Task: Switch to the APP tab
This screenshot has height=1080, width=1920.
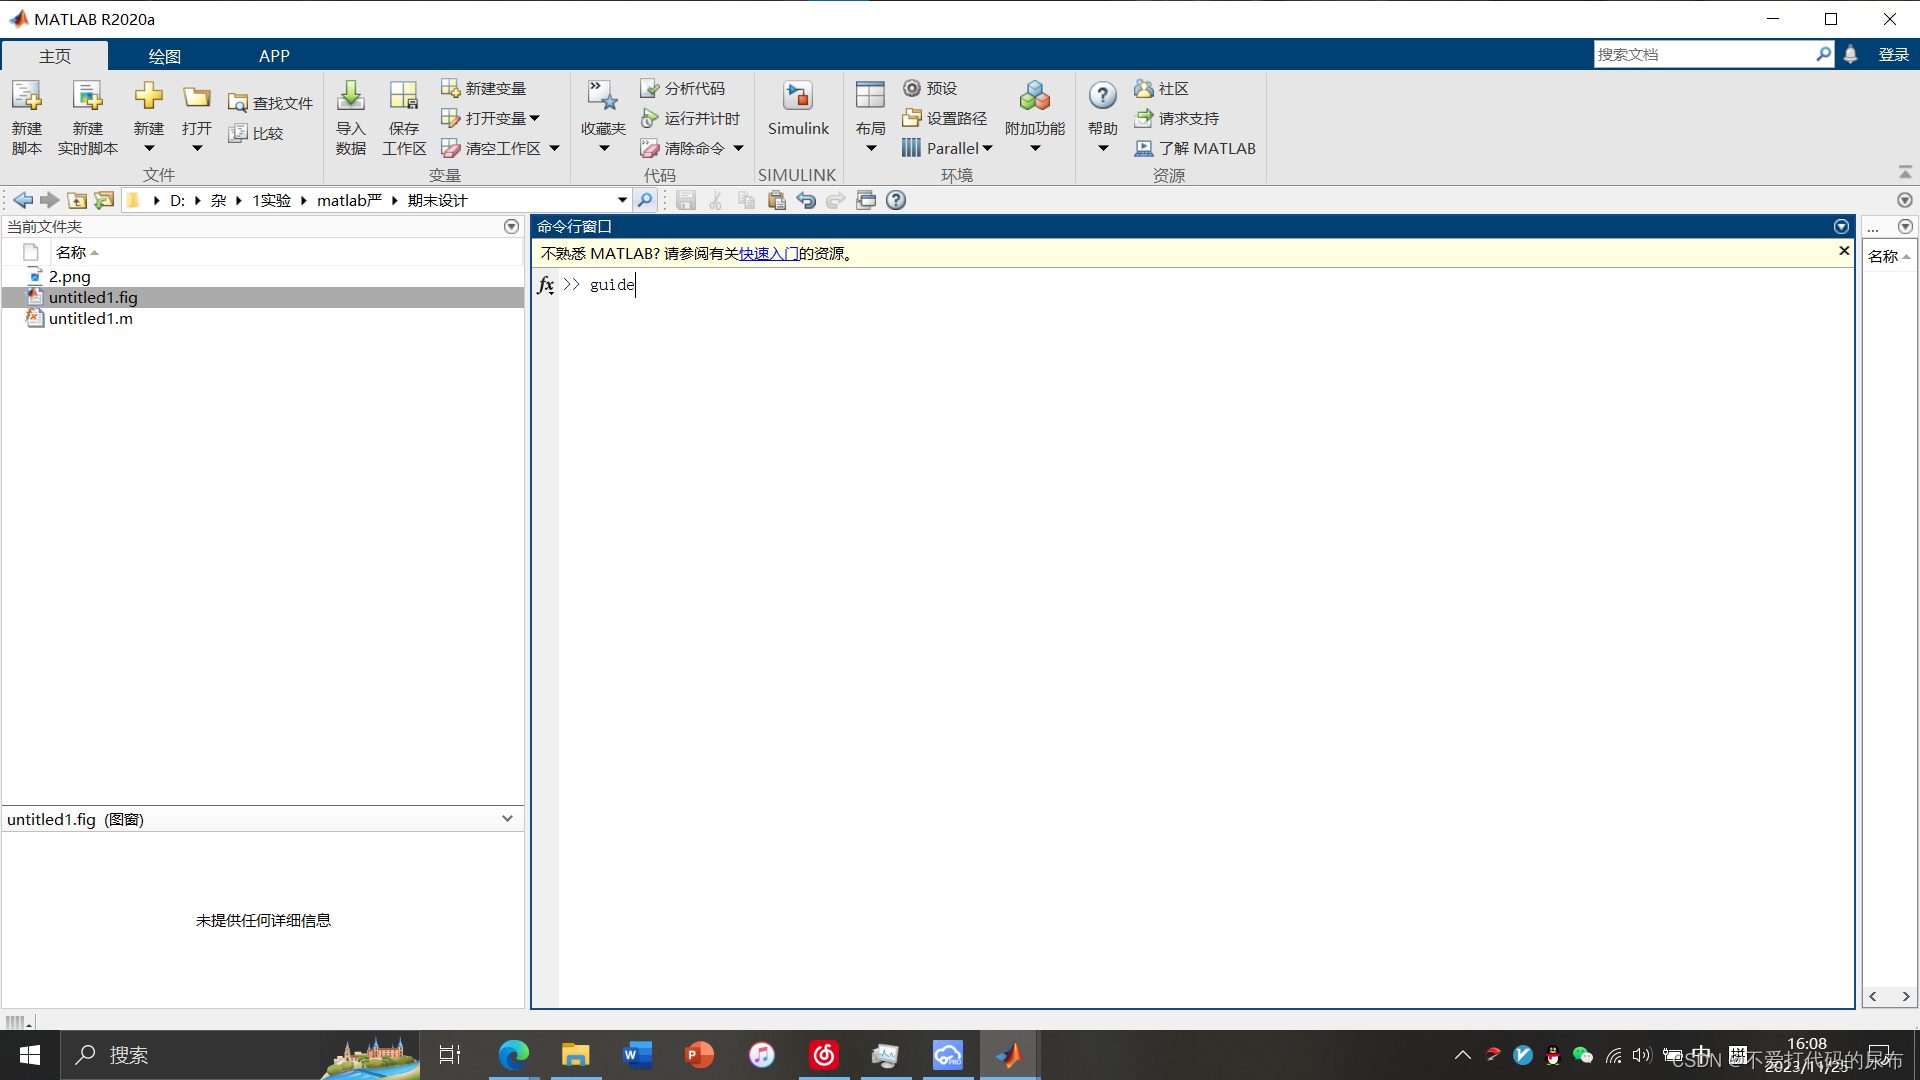Action: pos(274,56)
